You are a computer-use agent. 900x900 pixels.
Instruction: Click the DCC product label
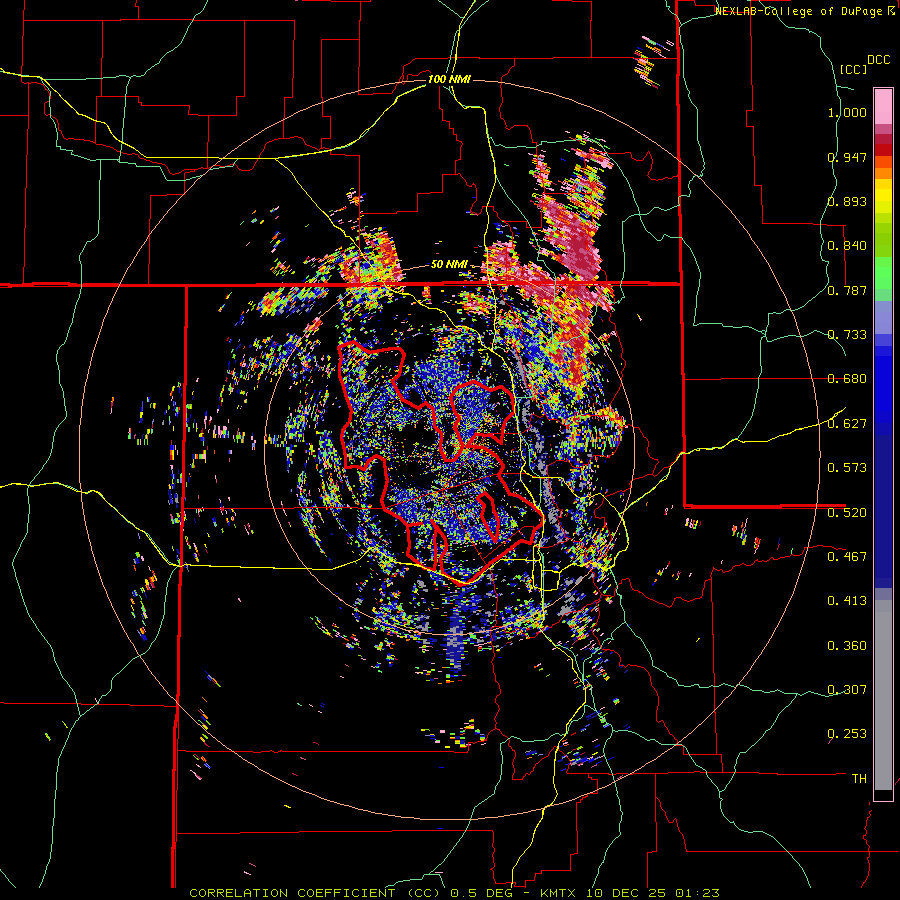pyautogui.click(x=878, y=60)
